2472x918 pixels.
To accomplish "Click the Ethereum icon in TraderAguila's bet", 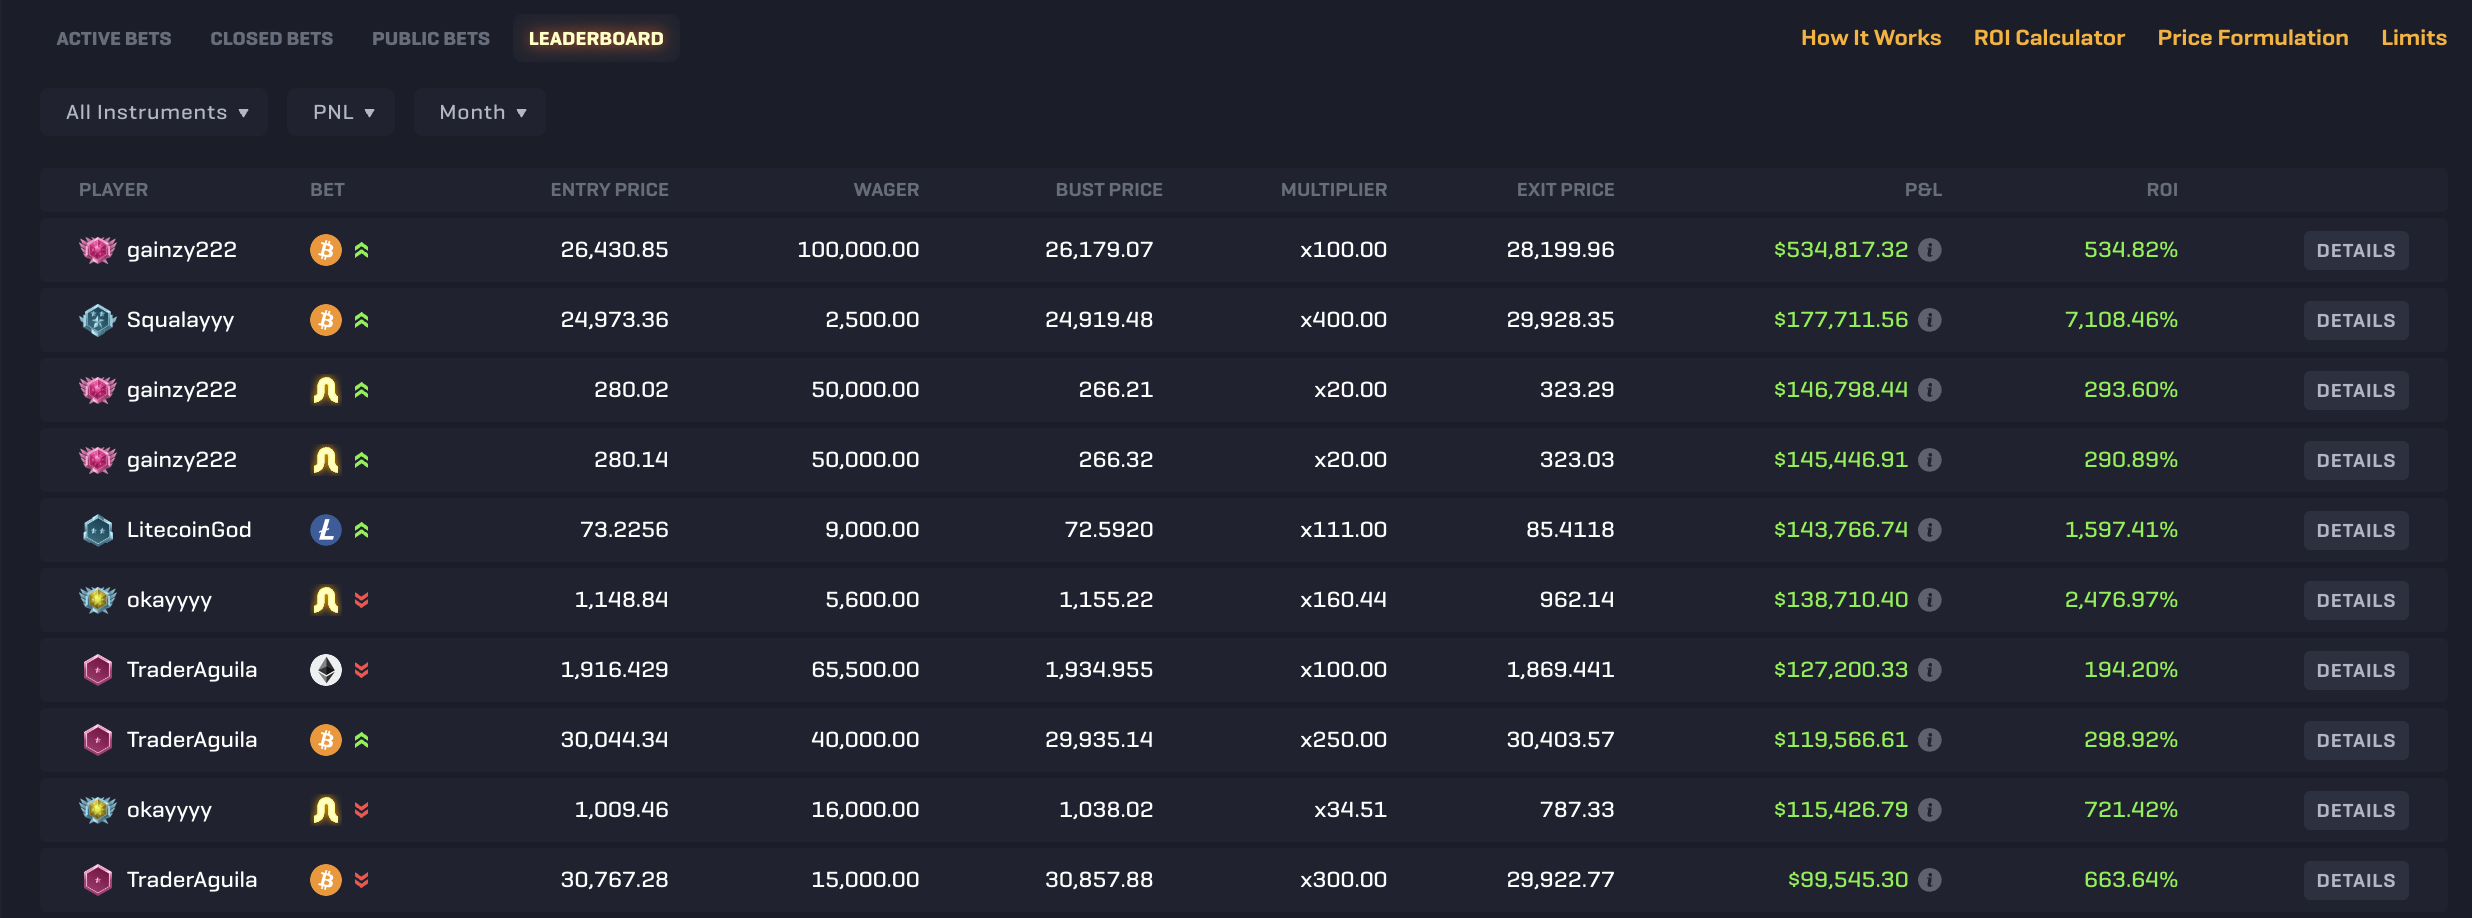I will tap(324, 670).
